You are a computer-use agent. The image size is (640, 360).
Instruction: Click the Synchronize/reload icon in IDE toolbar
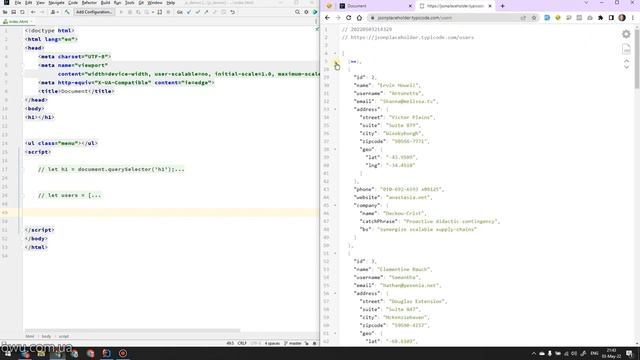click(x=22, y=12)
